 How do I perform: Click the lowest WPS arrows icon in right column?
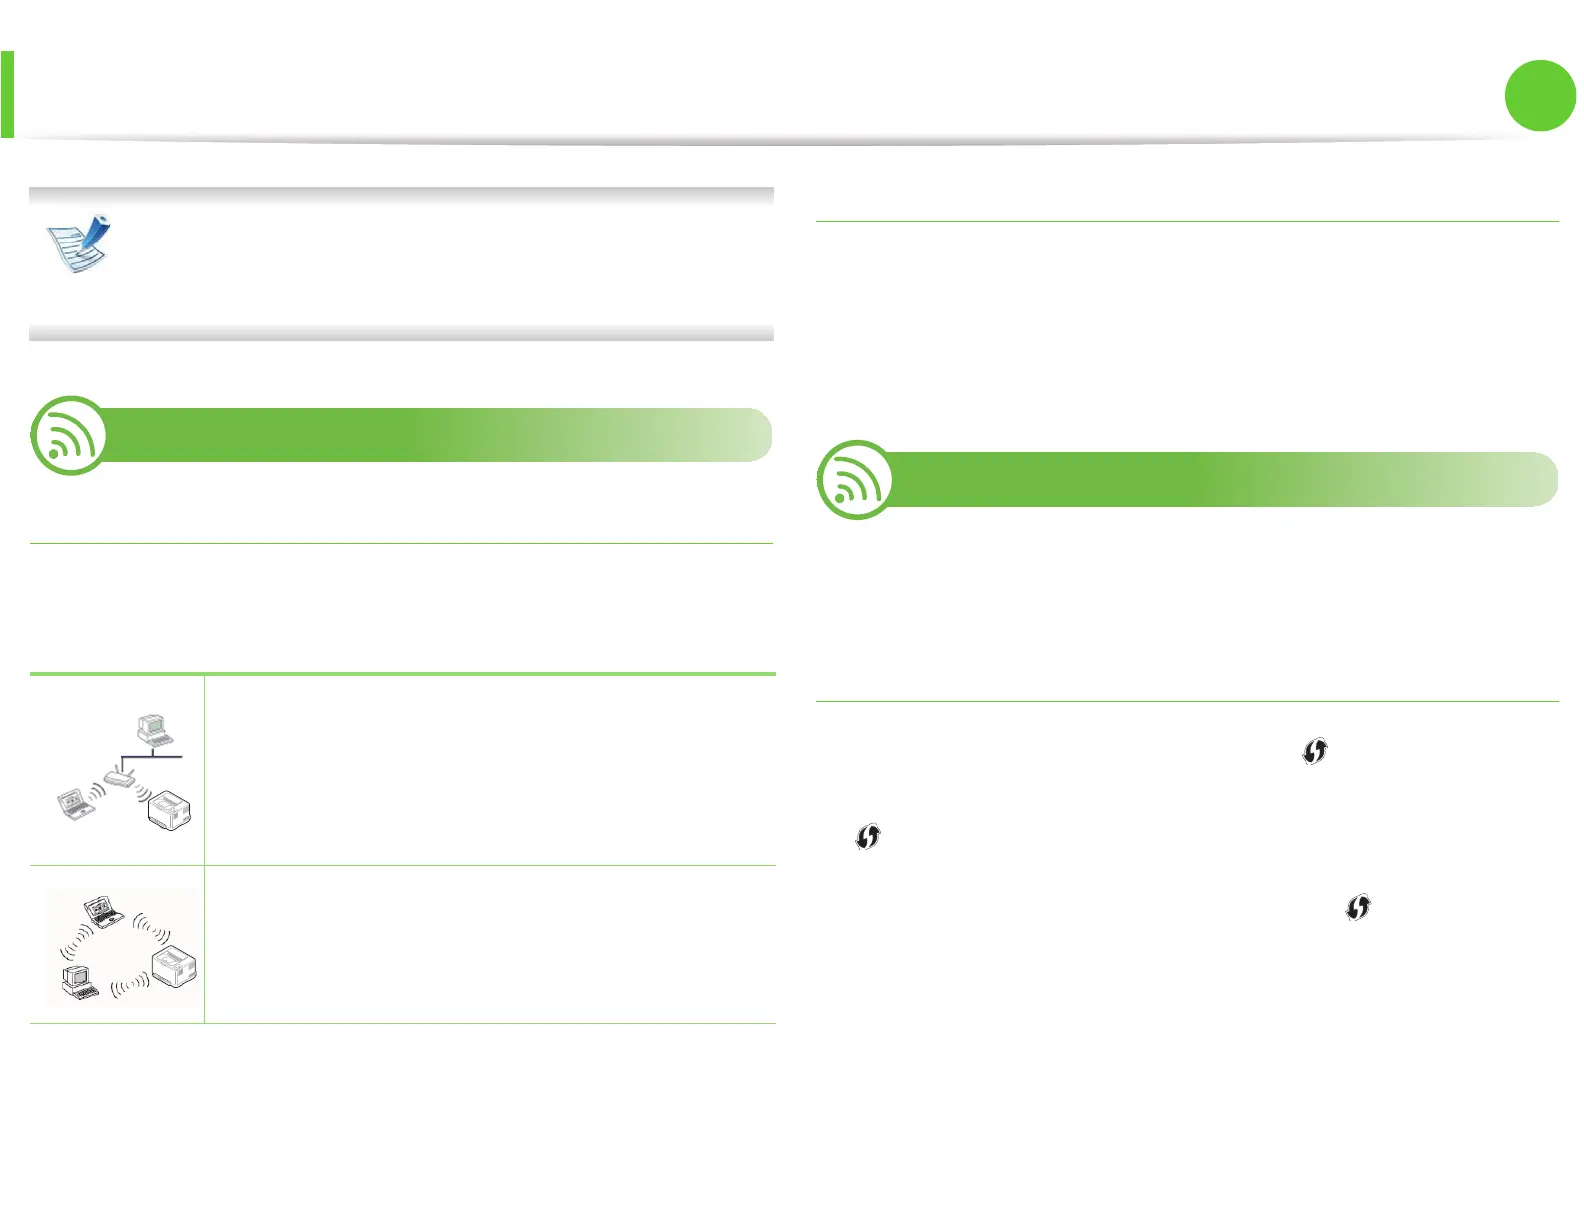tap(1358, 907)
